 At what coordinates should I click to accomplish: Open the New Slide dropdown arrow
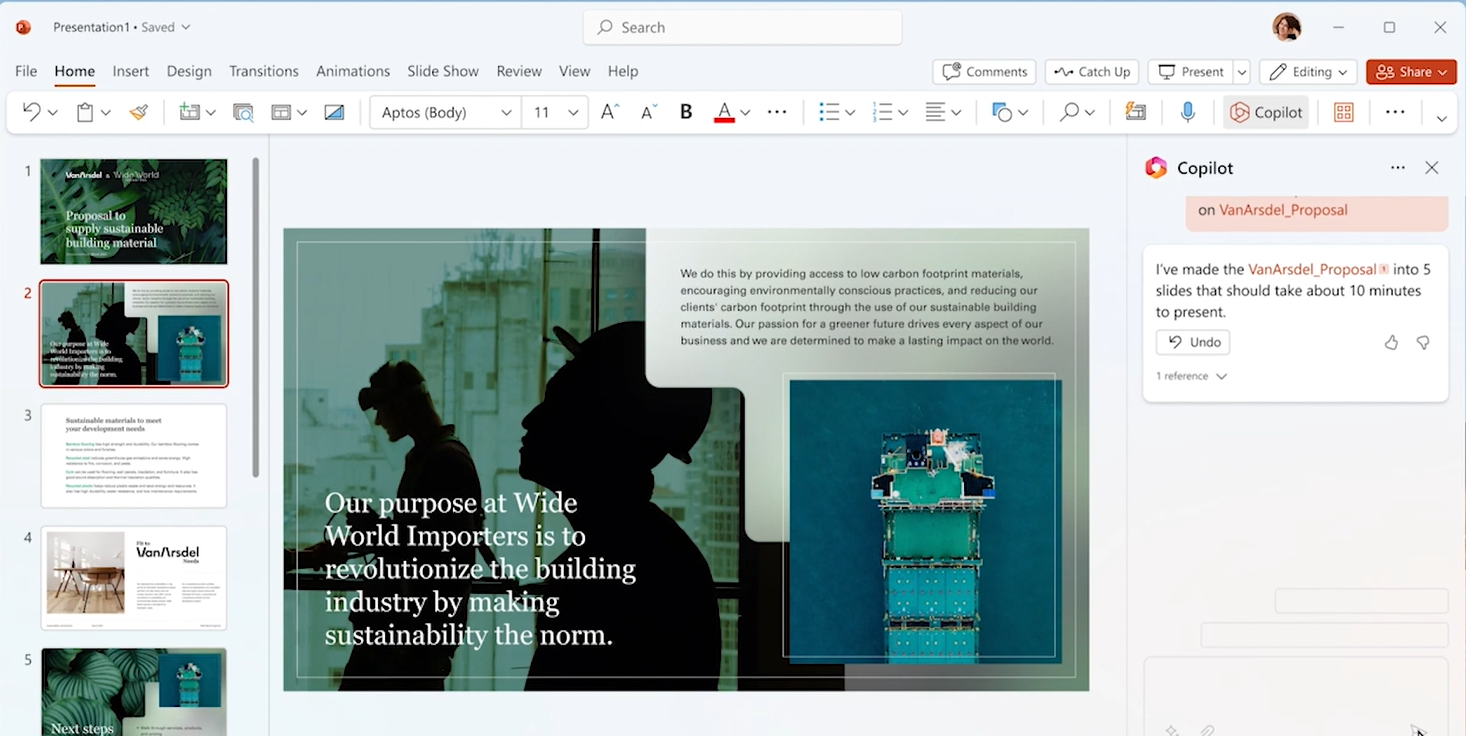[x=210, y=113]
